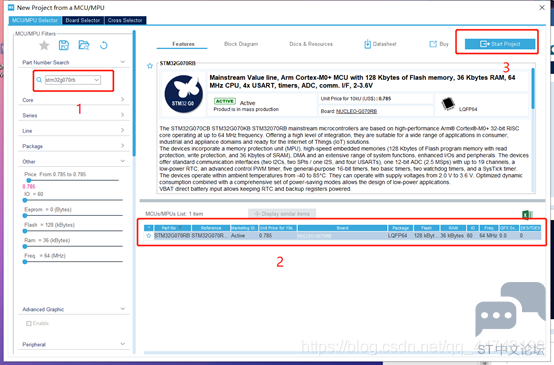The image size is (554, 365).
Task: Click the filters panel vertical scrollbar
Action: tap(134, 94)
